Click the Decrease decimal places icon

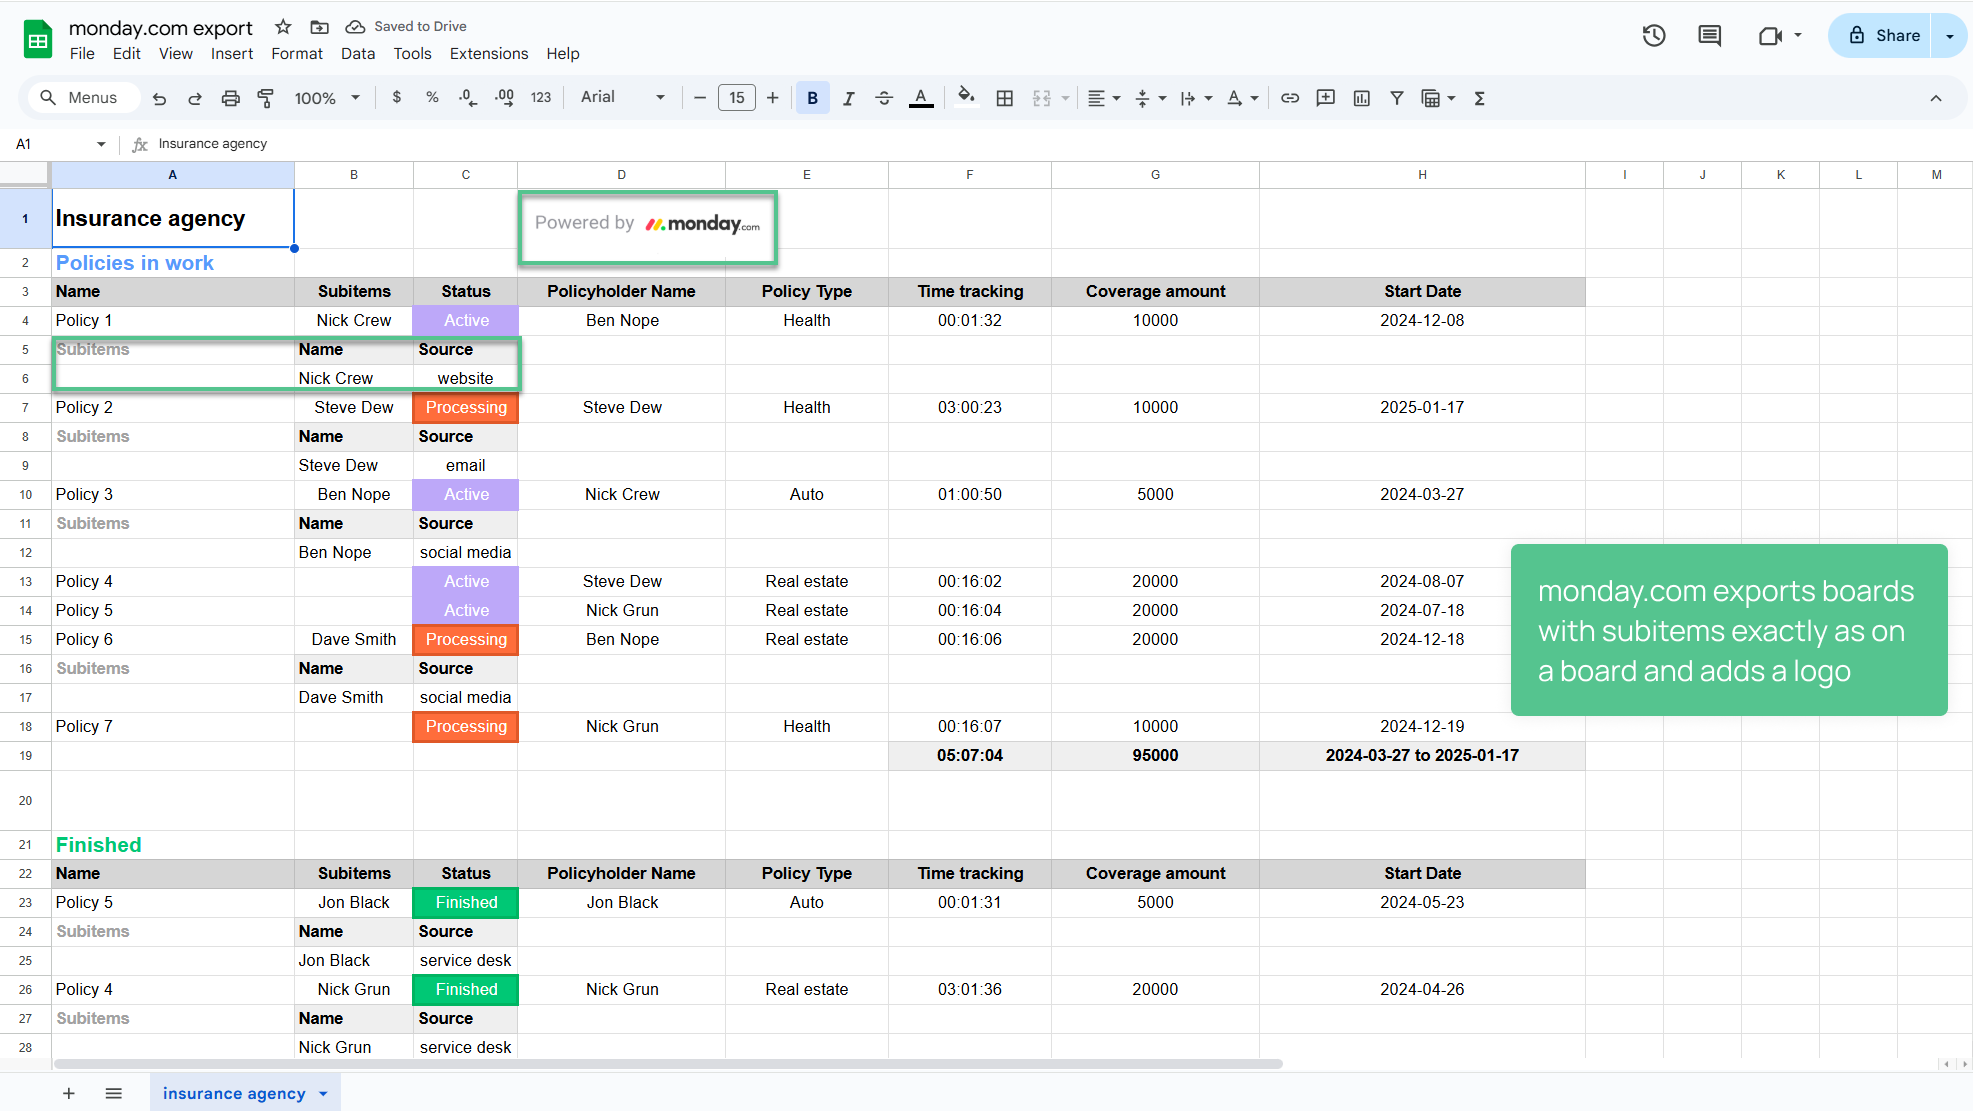[x=468, y=98]
